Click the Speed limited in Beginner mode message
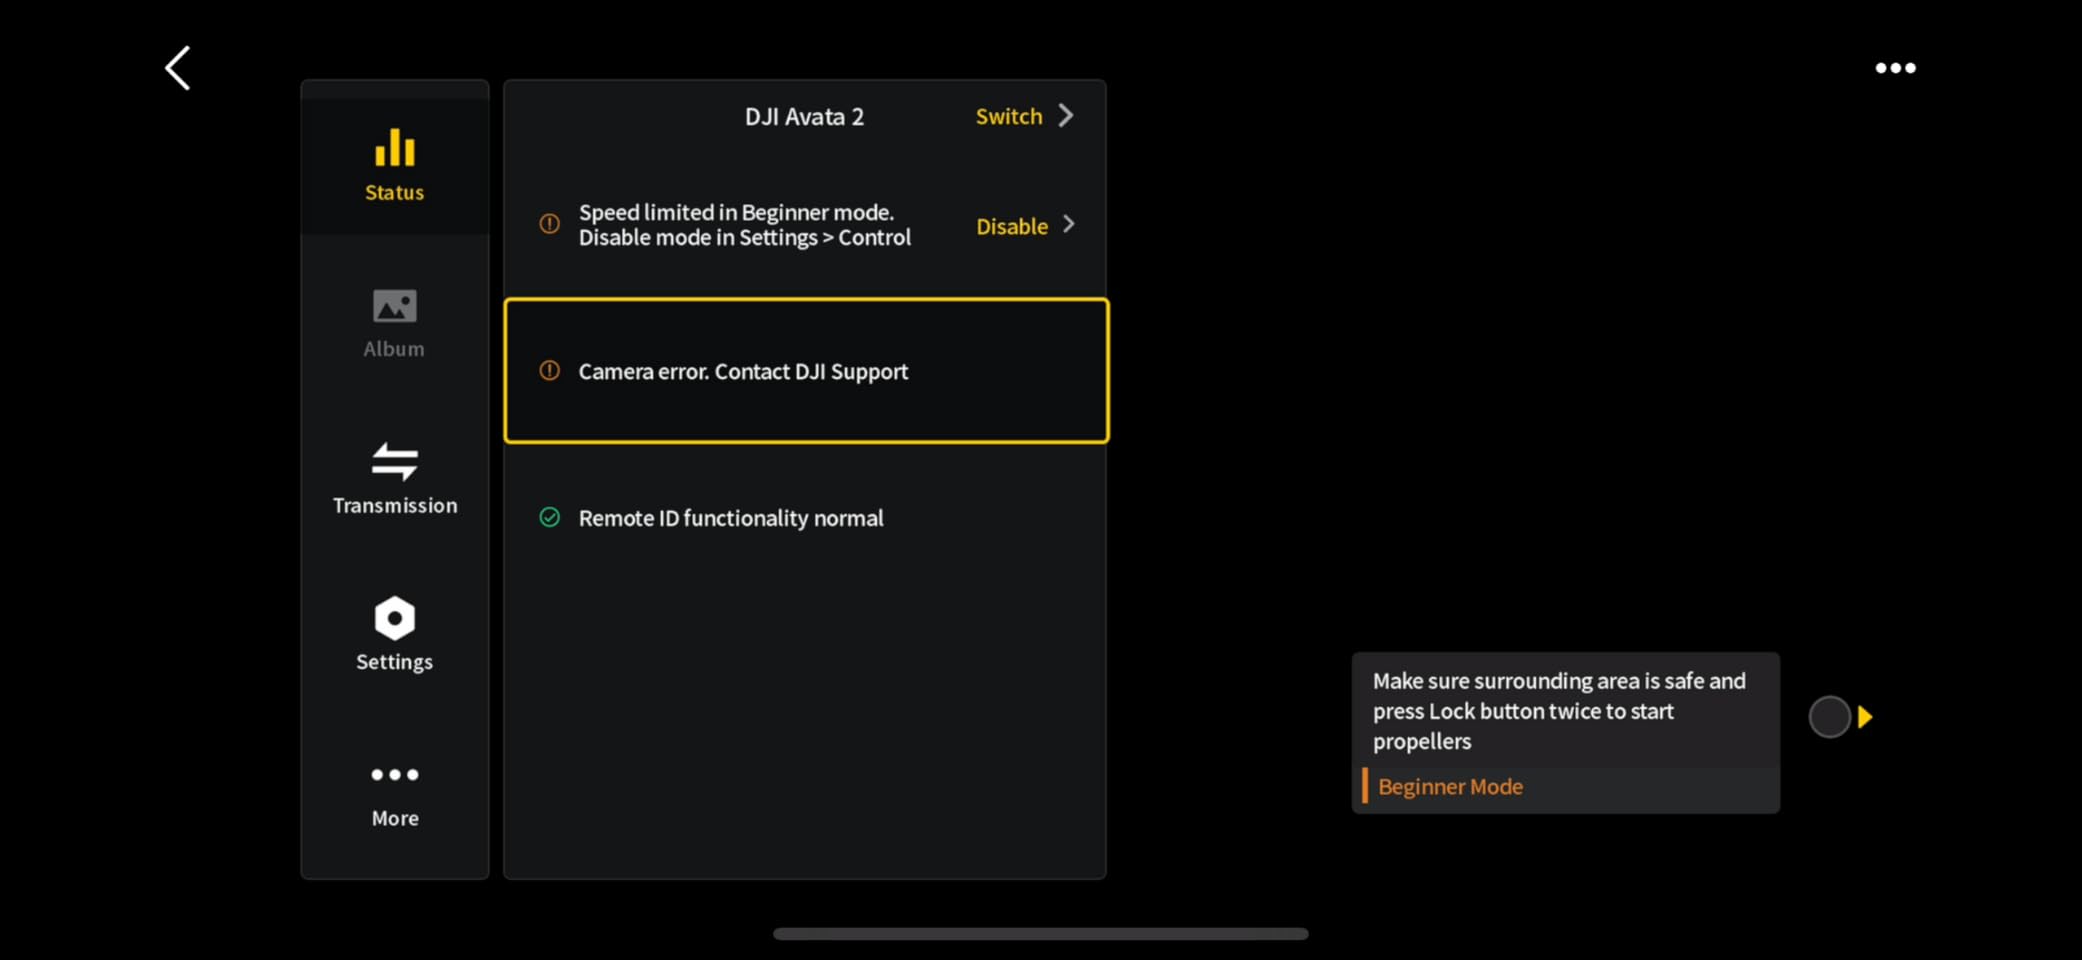 click(745, 225)
